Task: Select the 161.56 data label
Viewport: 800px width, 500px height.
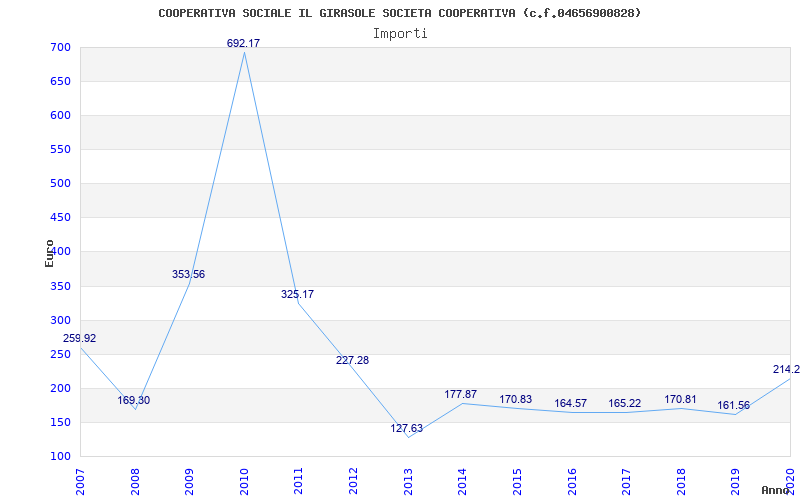Action: (x=734, y=406)
